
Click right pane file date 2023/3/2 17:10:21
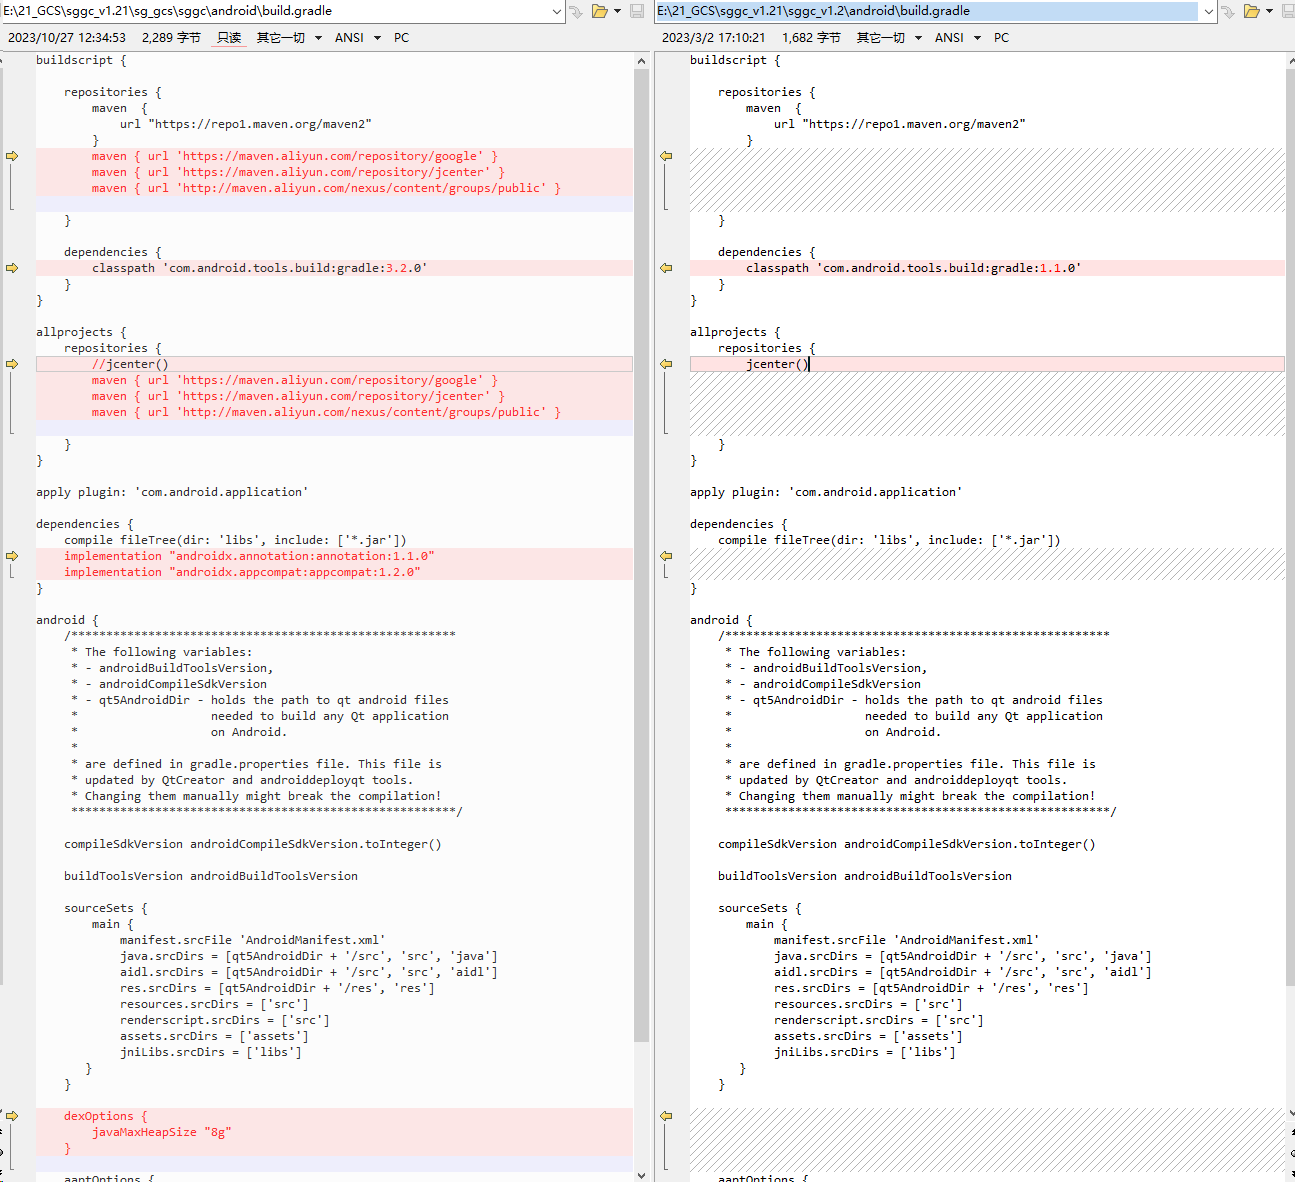click(x=713, y=38)
